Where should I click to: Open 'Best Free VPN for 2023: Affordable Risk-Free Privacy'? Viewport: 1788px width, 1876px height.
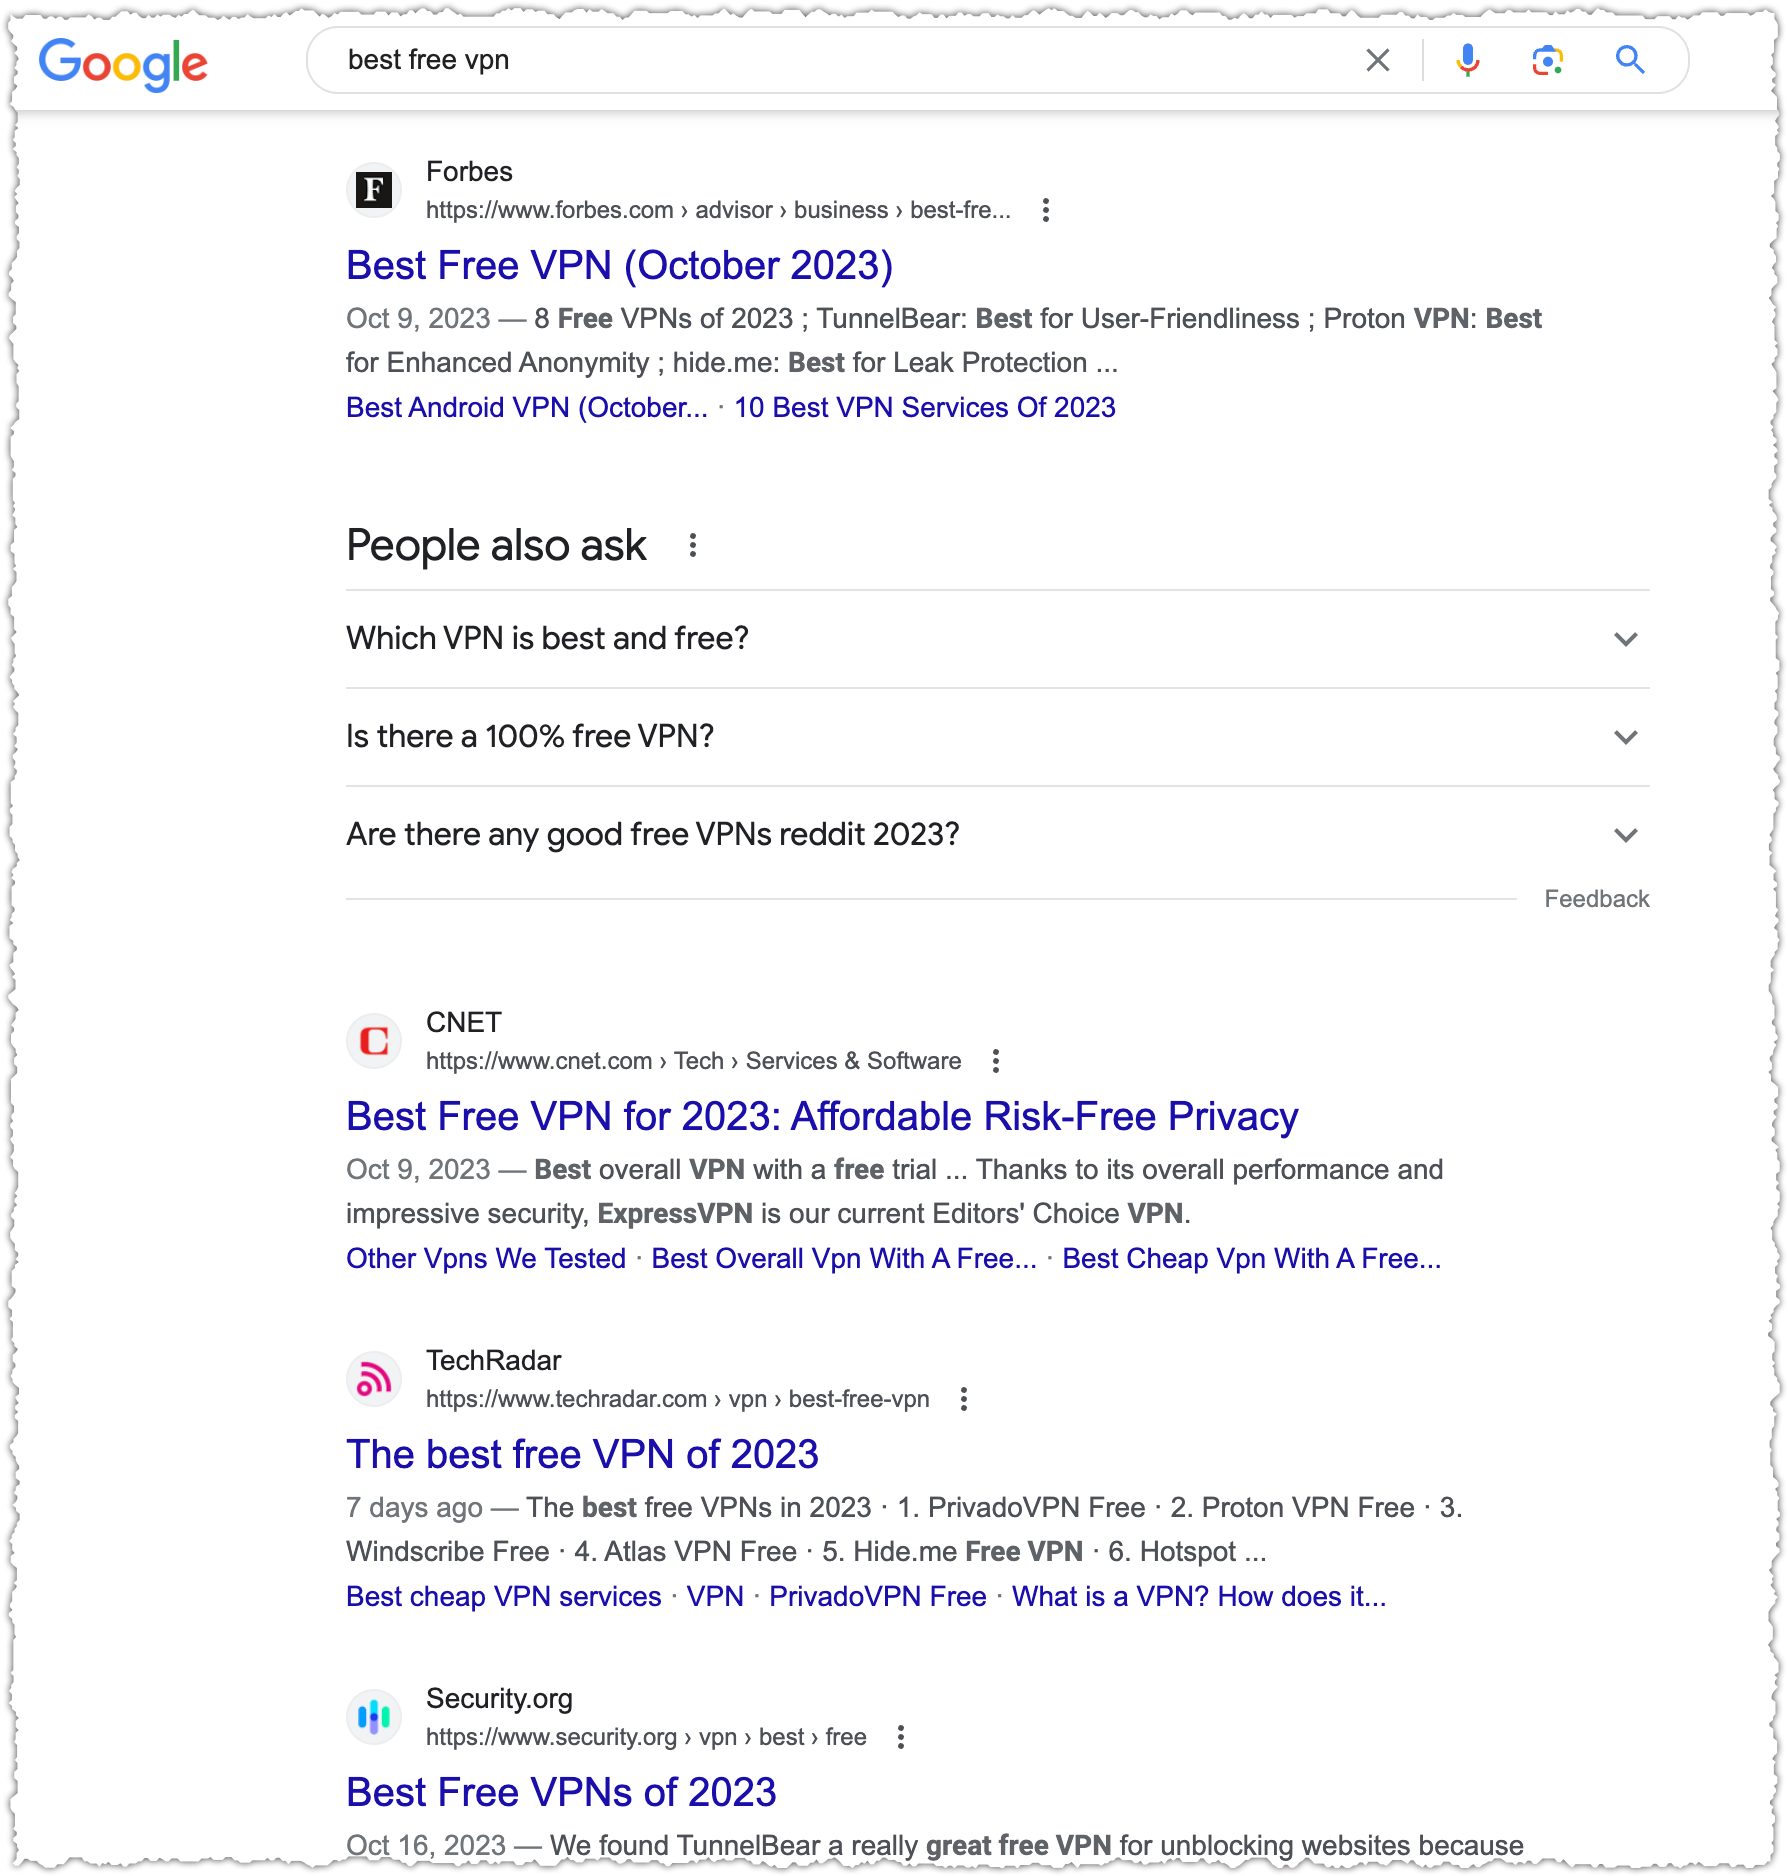click(x=822, y=1116)
